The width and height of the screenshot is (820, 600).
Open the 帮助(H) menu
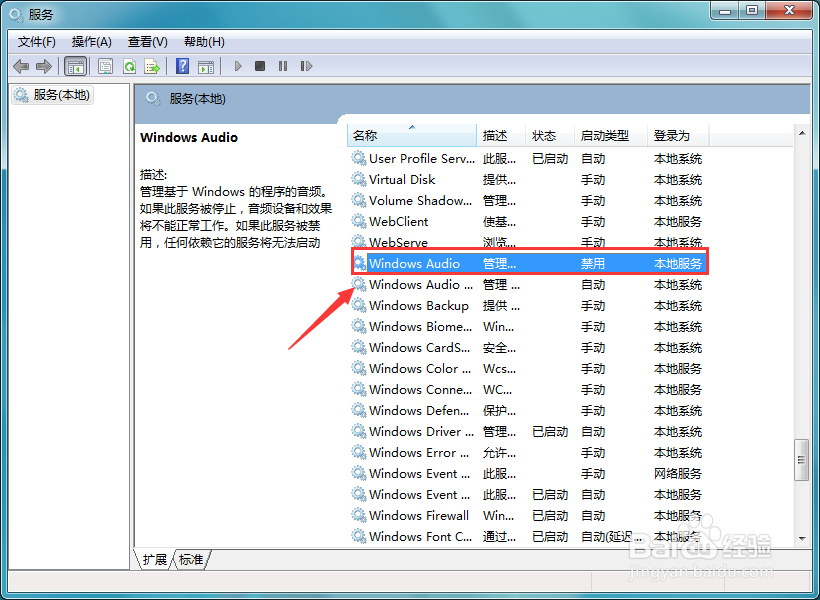204,42
